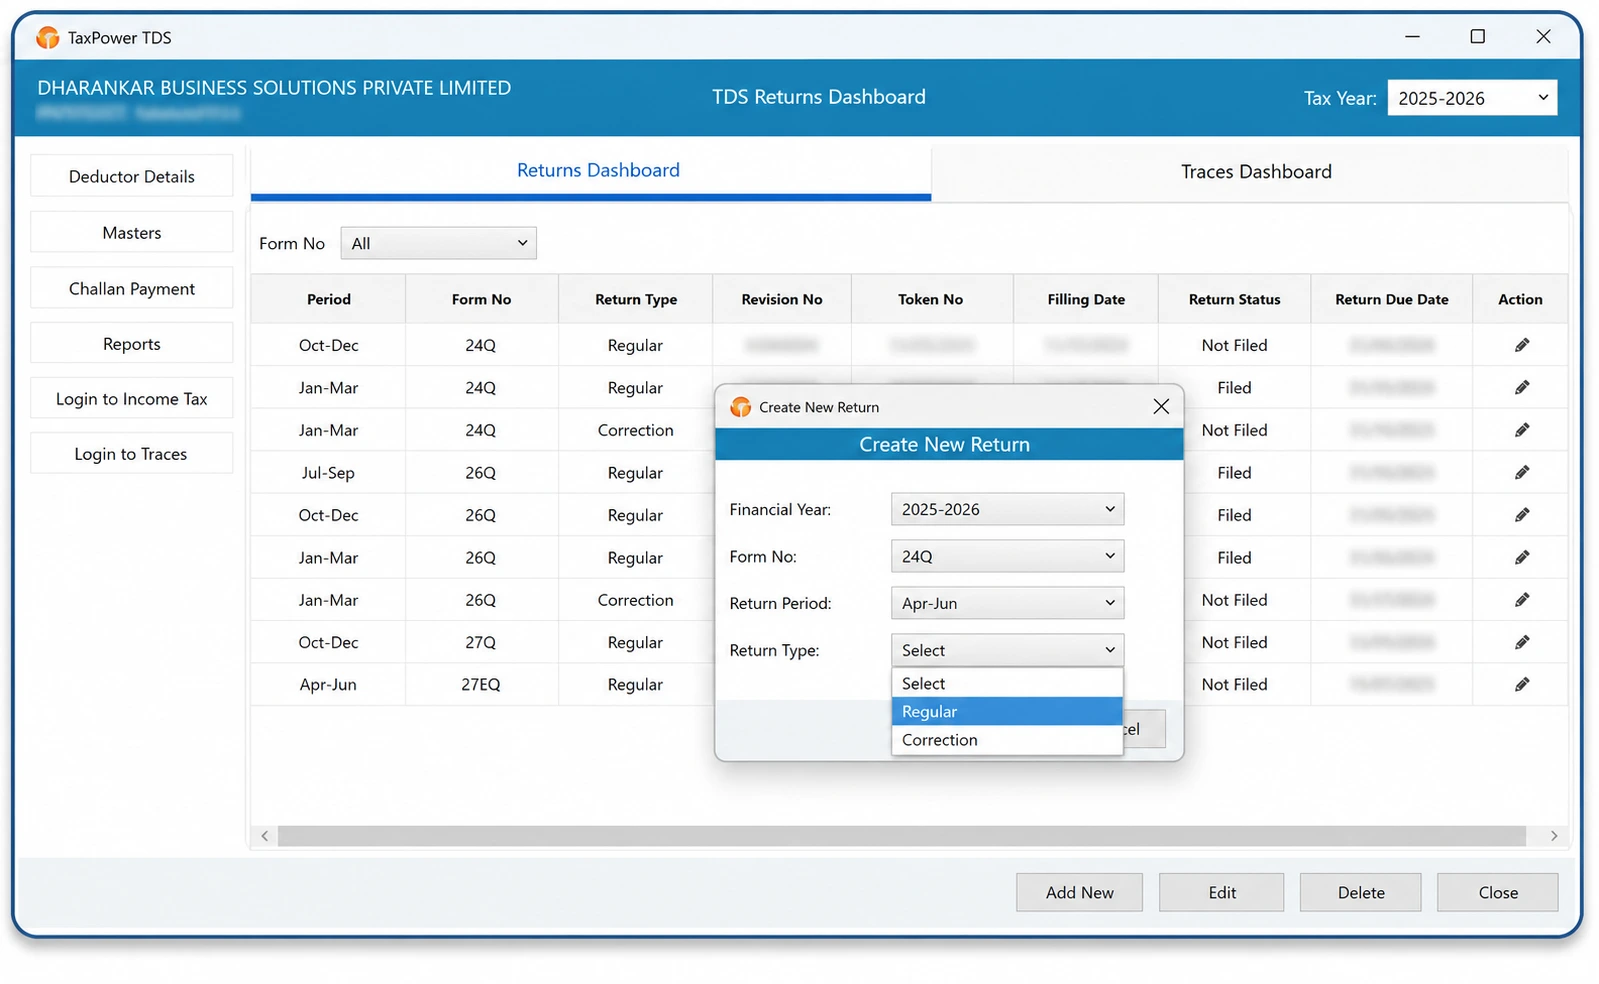This screenshot has width=1599, height=984.
Task: Edit the Jan-Mar 26Q Correction return
Action: coord(1521,600)
